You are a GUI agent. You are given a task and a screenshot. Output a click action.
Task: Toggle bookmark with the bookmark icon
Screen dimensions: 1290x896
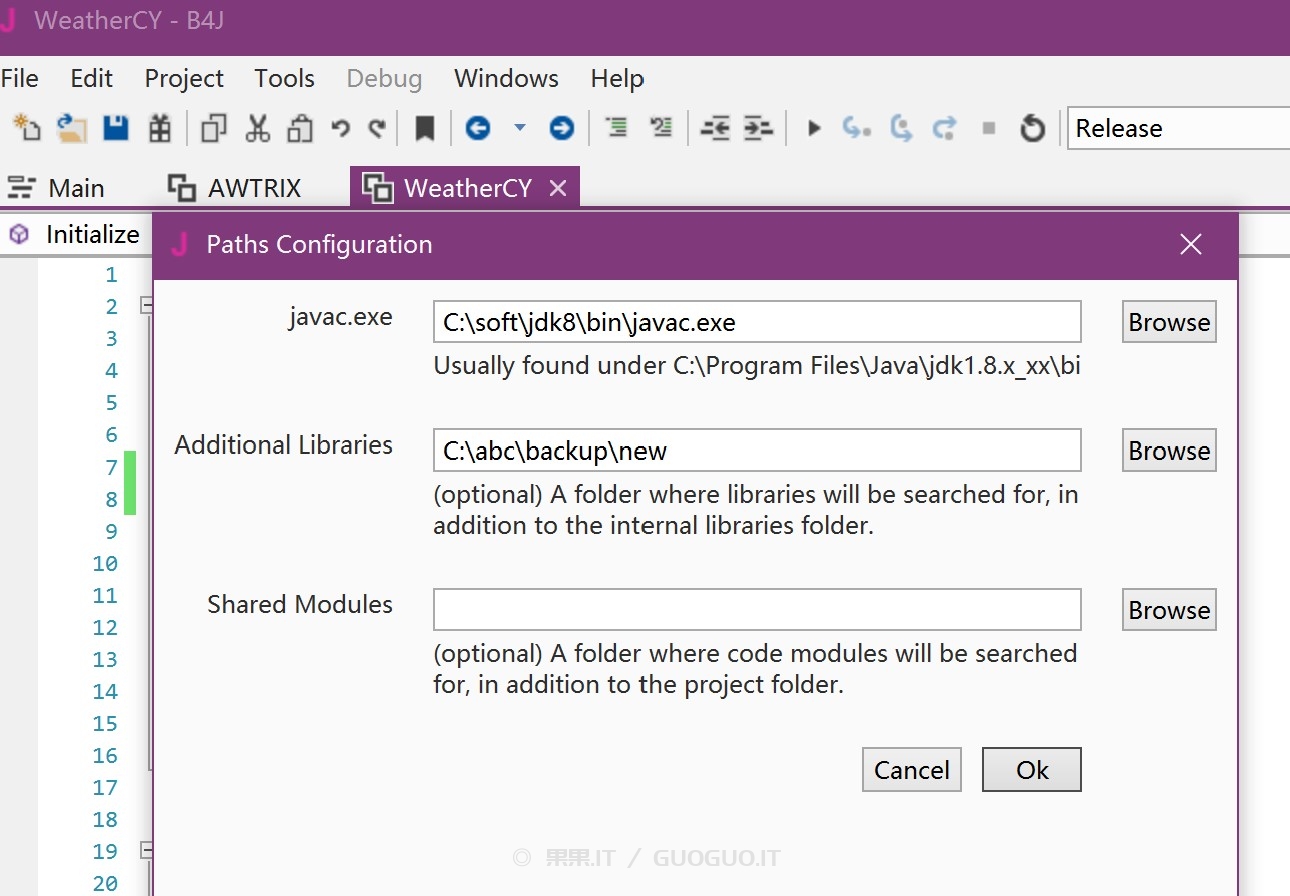click(x=425, y=128)
